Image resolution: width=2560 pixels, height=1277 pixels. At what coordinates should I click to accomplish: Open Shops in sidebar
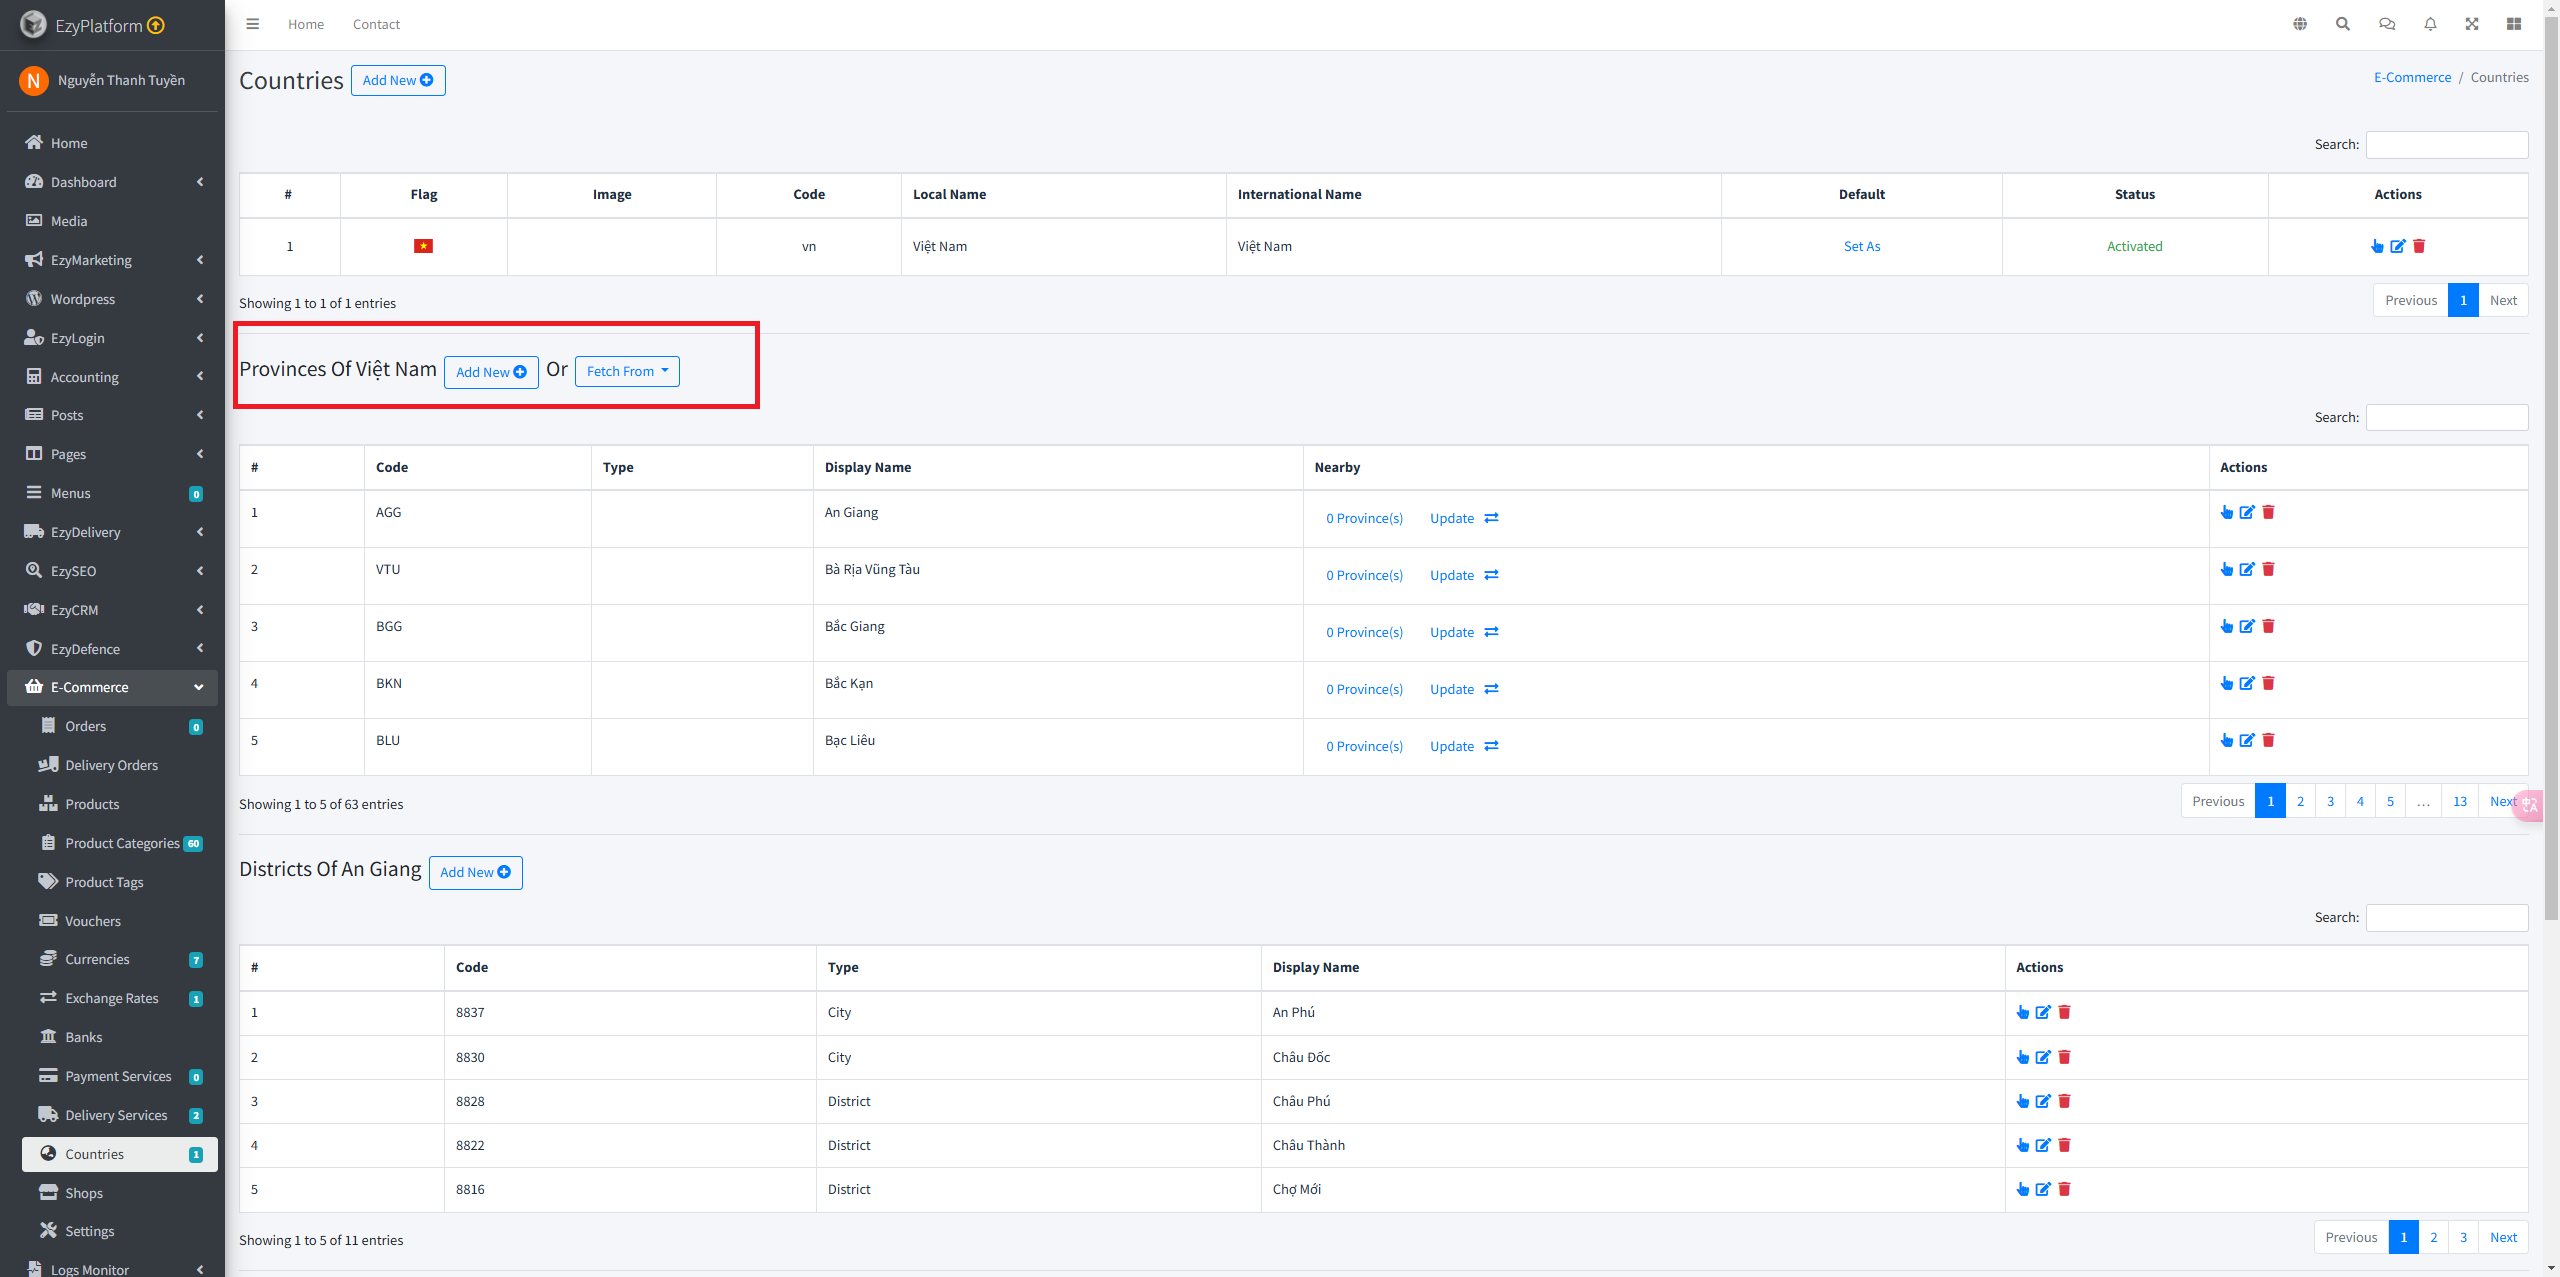(x=120, y=1193)
